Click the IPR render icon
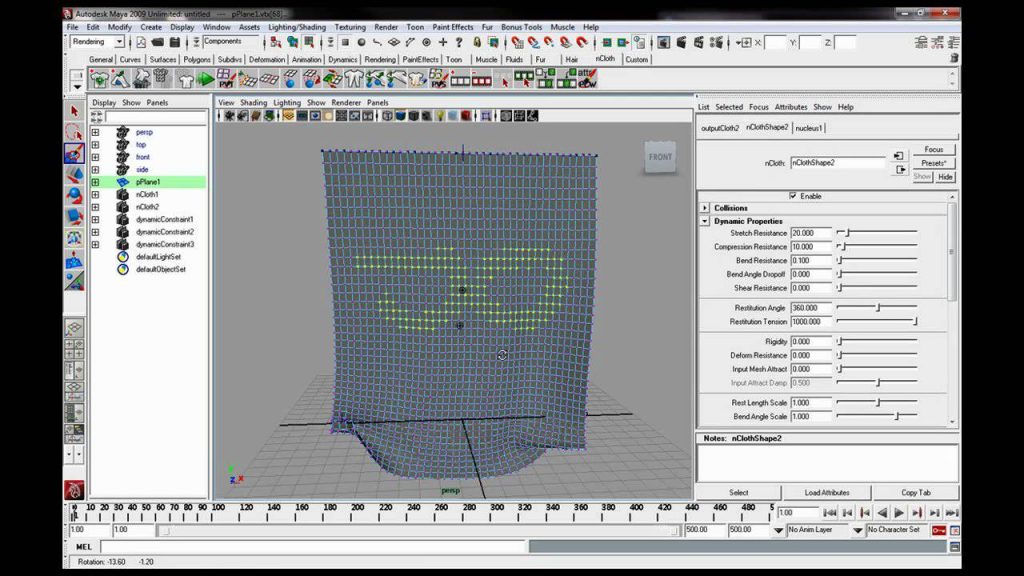 pyautogui.click(x=699, y=42)
